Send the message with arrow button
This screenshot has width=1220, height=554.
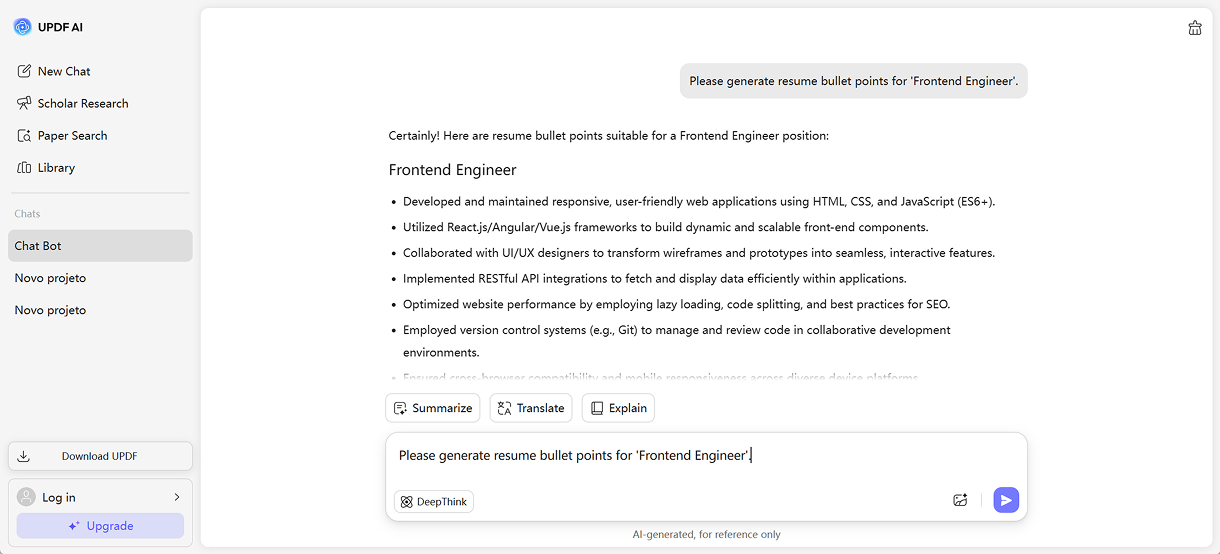coord(1006,500)
